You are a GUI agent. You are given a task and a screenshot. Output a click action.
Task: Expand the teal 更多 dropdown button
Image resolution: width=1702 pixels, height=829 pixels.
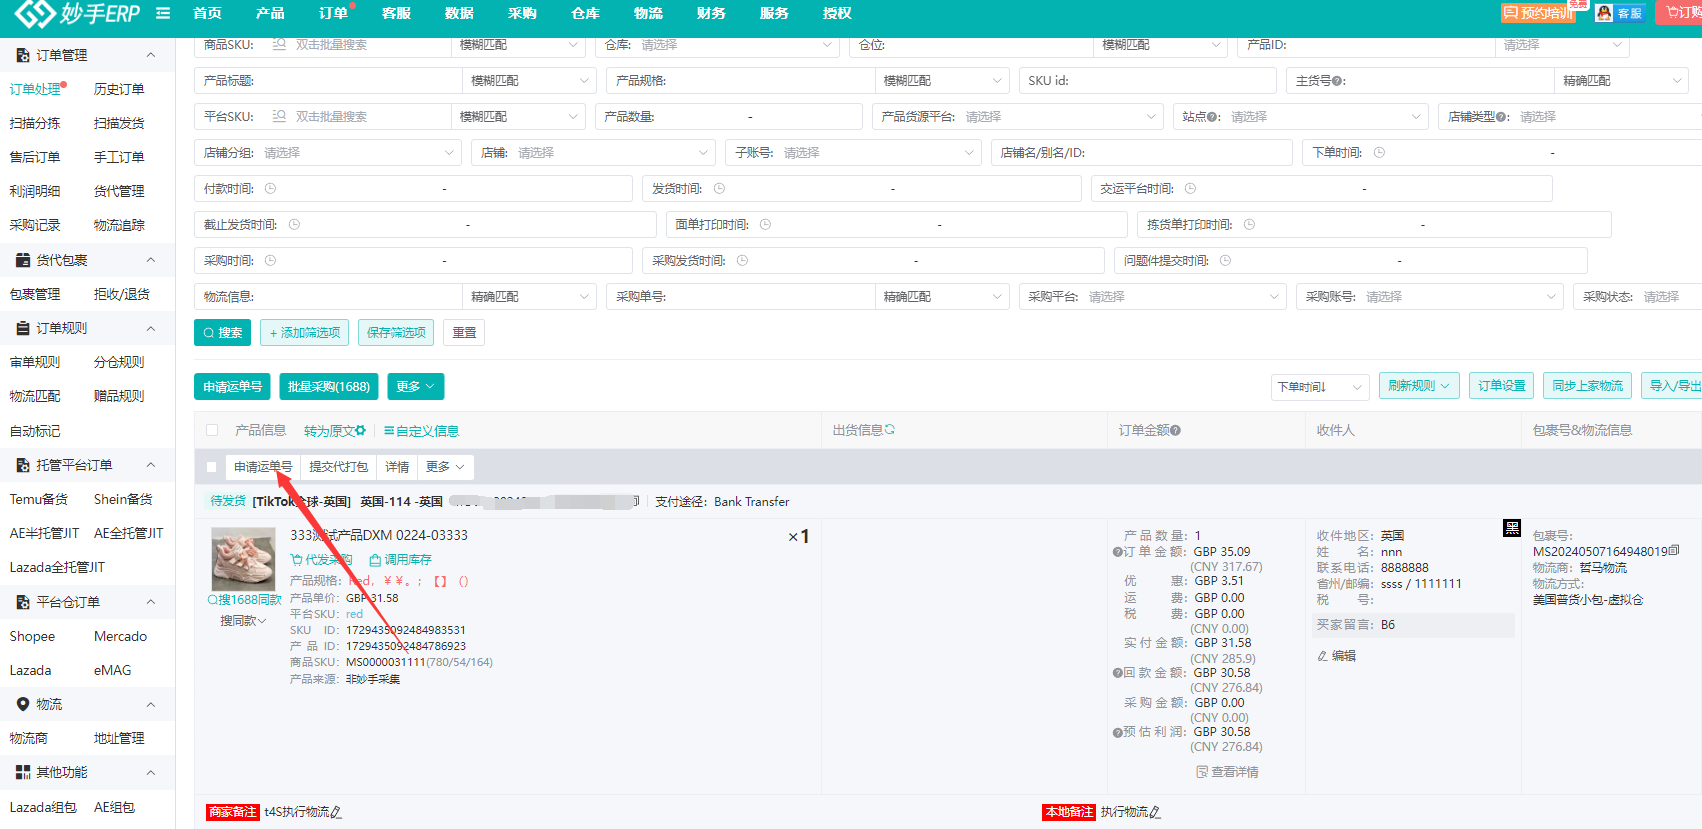[415, 387]
